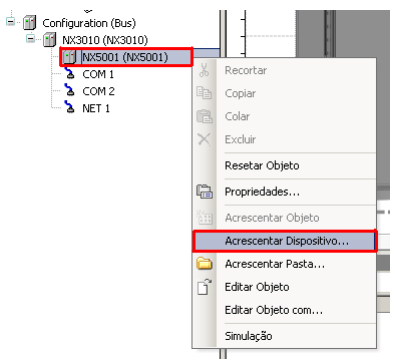
Task: Click the NET 1 connector icon
Action: pyautogui.click(x=70, y=108)
